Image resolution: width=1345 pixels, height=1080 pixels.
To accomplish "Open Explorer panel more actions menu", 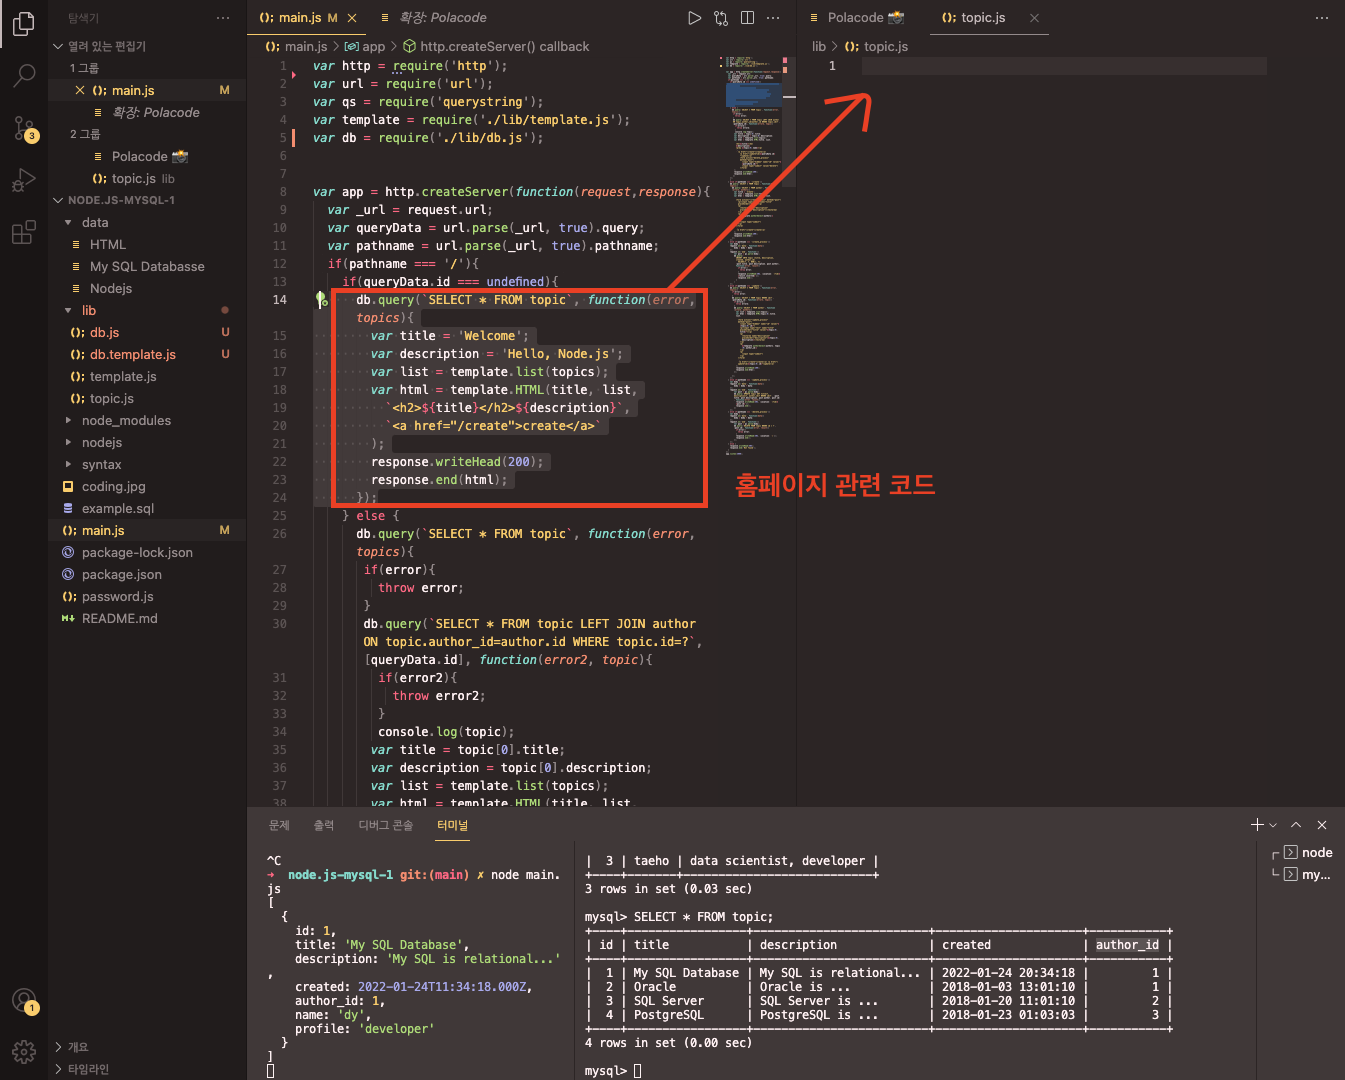I will 223,18.
